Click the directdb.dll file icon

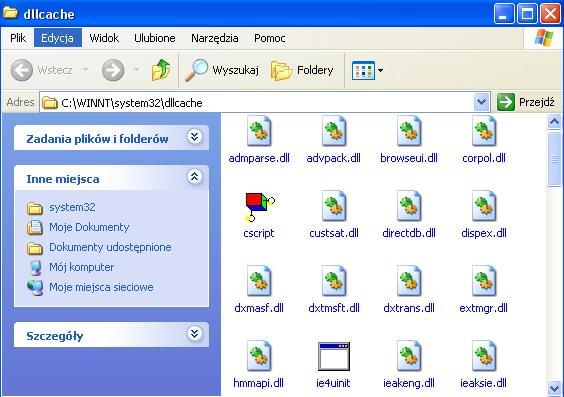409,206
